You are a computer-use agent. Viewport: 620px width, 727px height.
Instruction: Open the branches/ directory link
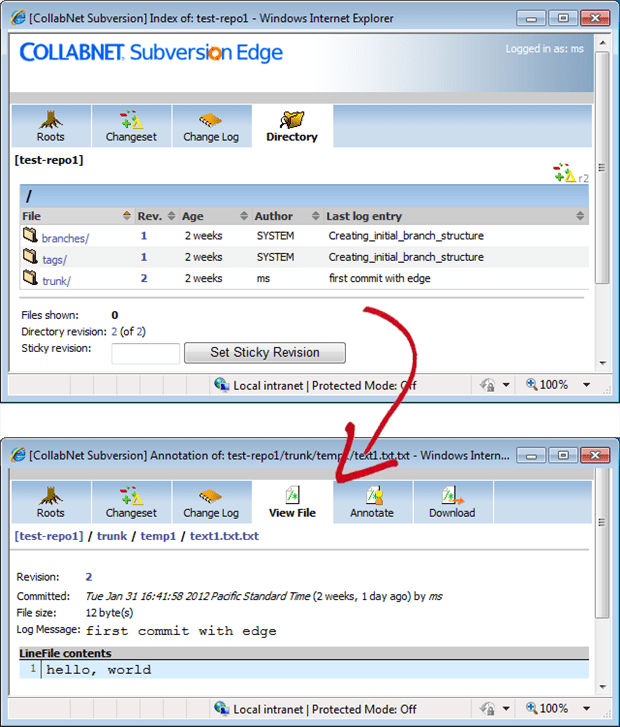pos(65,238)
